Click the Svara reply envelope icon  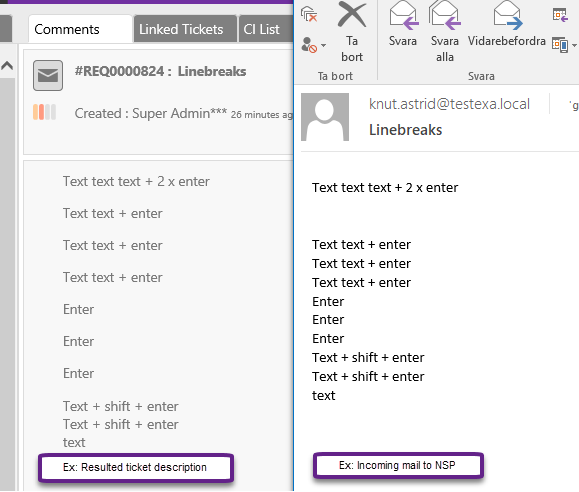click(404, 15)
